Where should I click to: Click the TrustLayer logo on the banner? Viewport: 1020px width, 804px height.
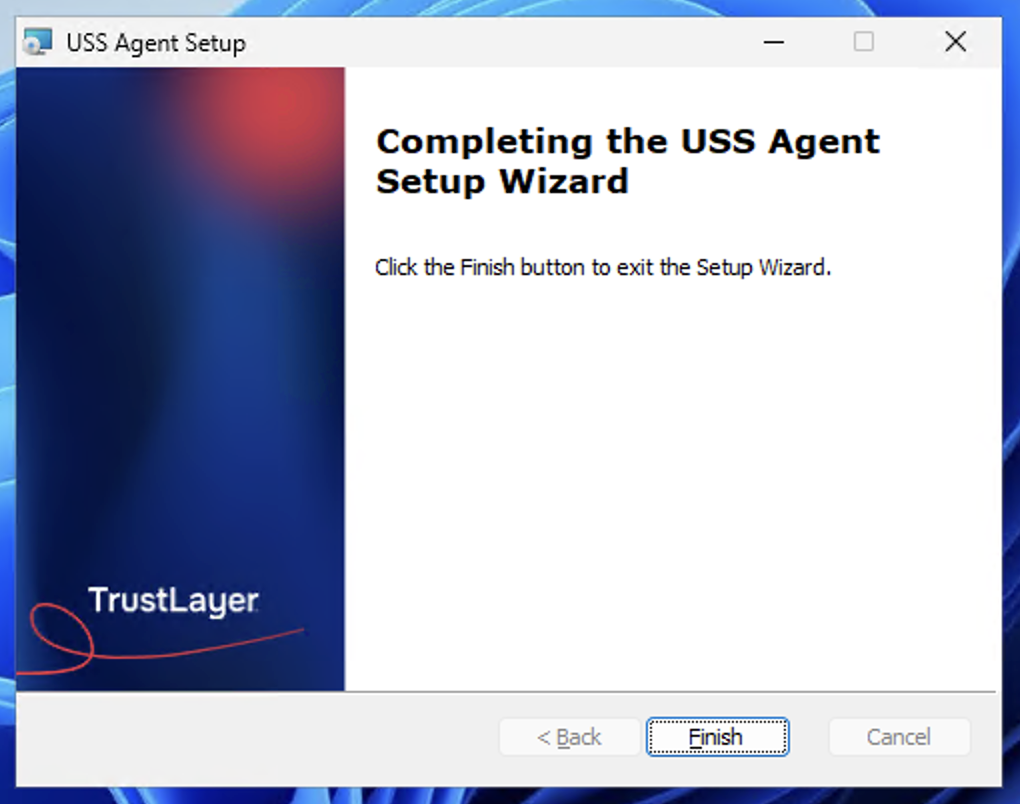(174, 600)
